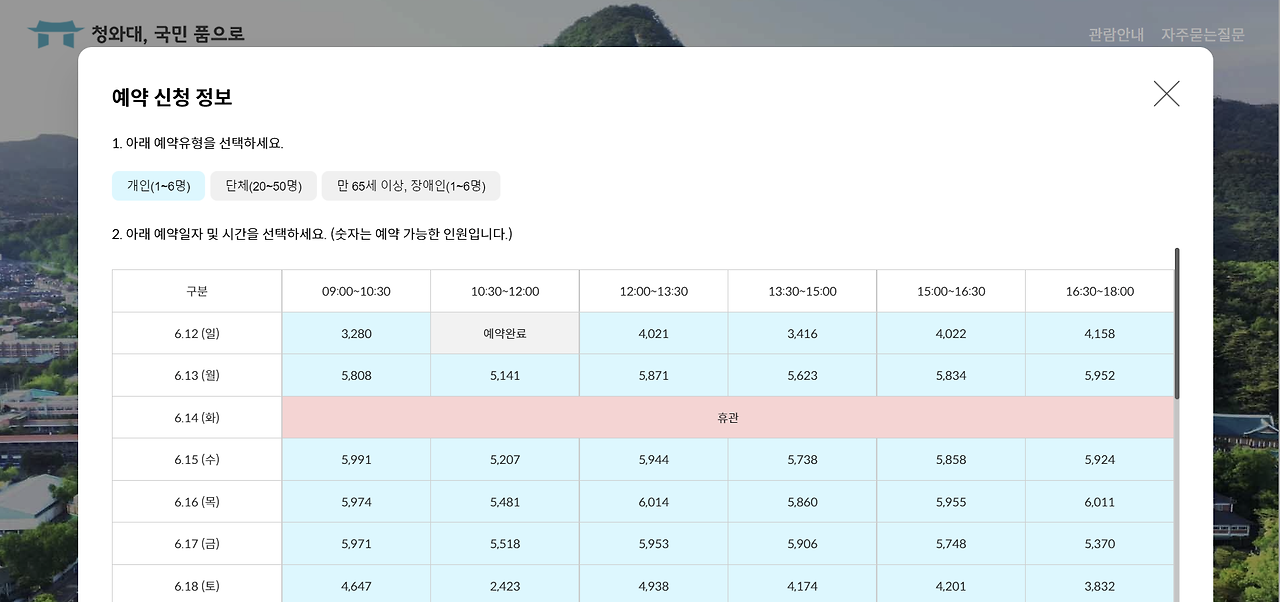Pick the 6.17 slot showing 5,906
This screenshot has height=602, width=1280.
click(802, 544)
